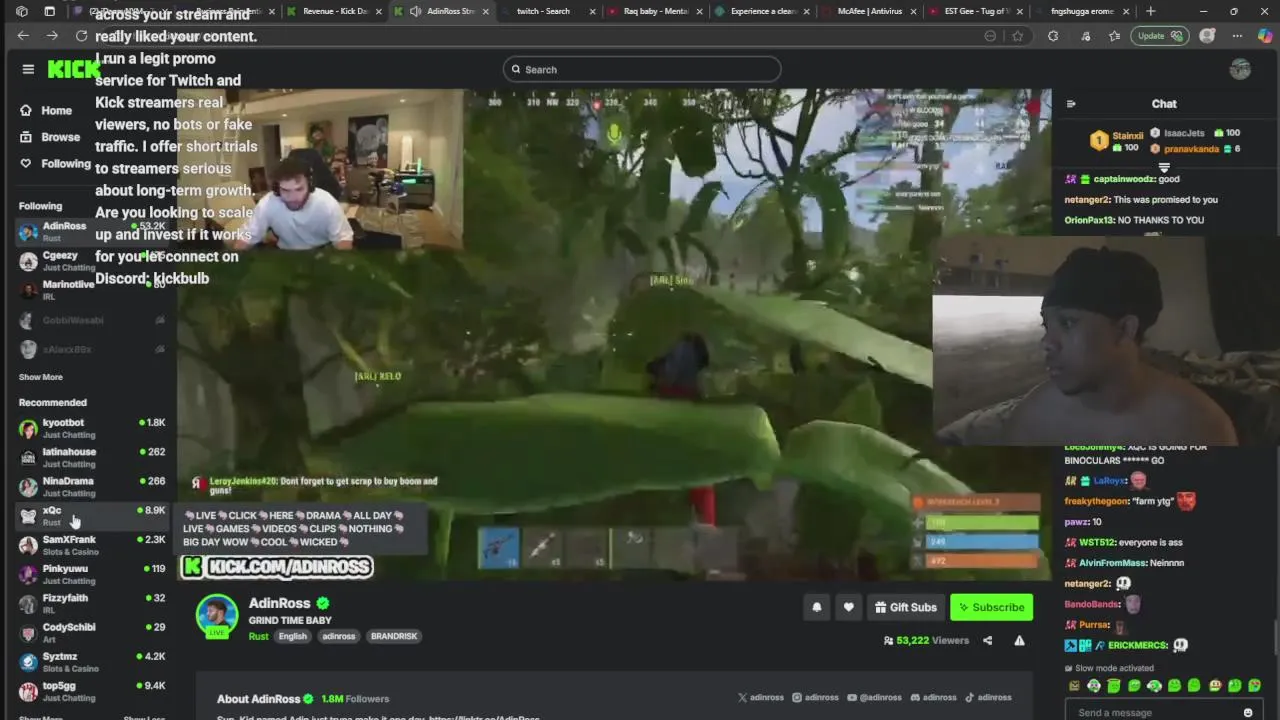Viewport: 1280px width, 720px height.
Task: Toggle follow with the heart button
Action: tap(848, 607)
